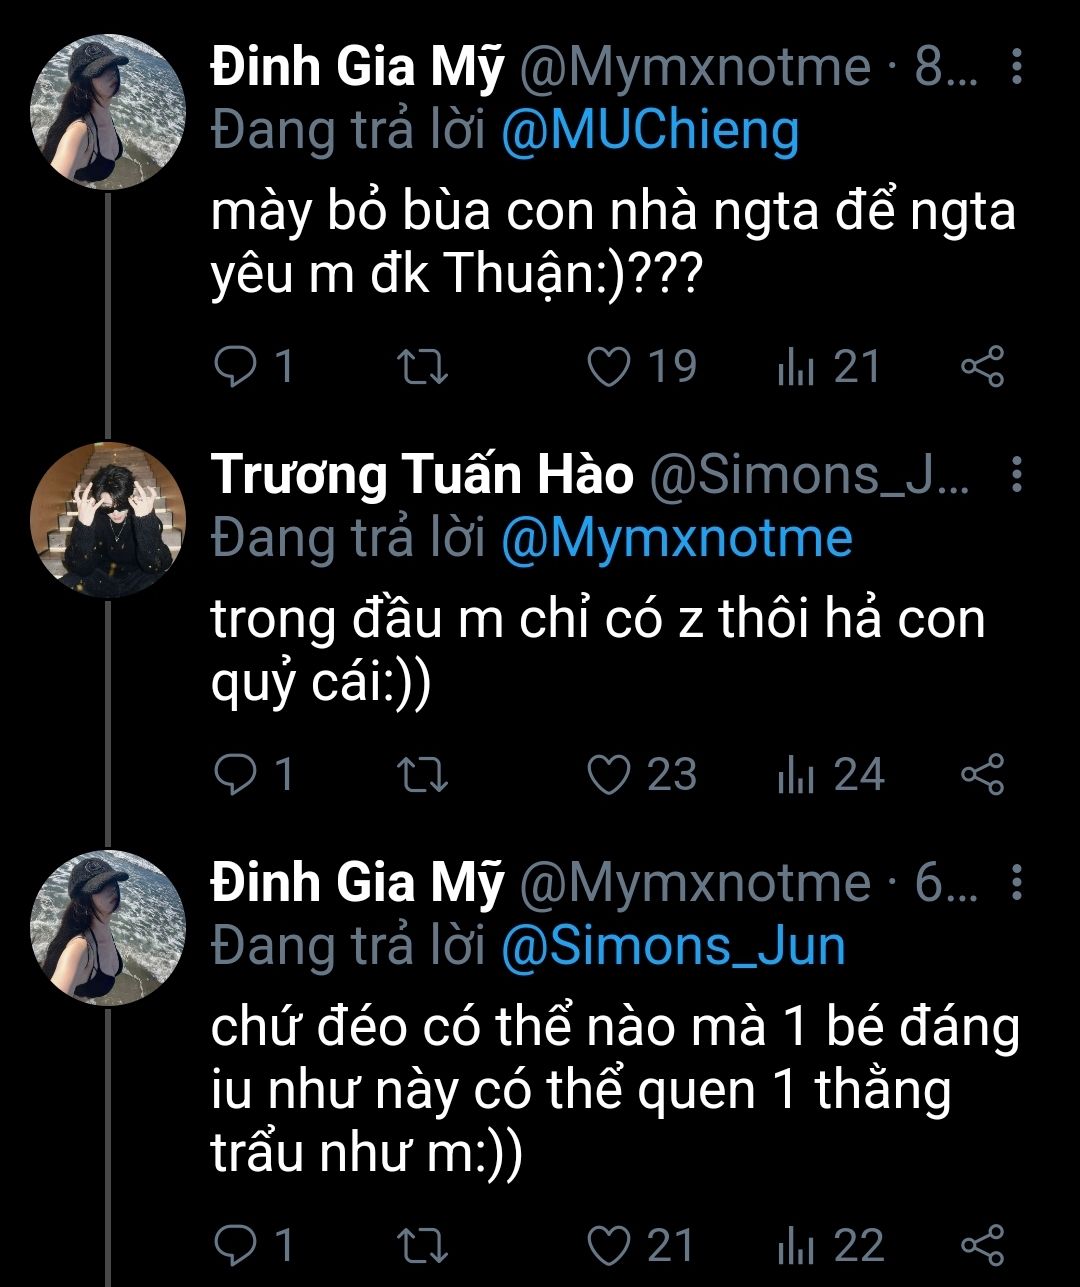This screenshot has height=1287, width=1080.
Task: Open more options for first Đinh Gia Mỹ tweet
Action: tap(1016, 67)
